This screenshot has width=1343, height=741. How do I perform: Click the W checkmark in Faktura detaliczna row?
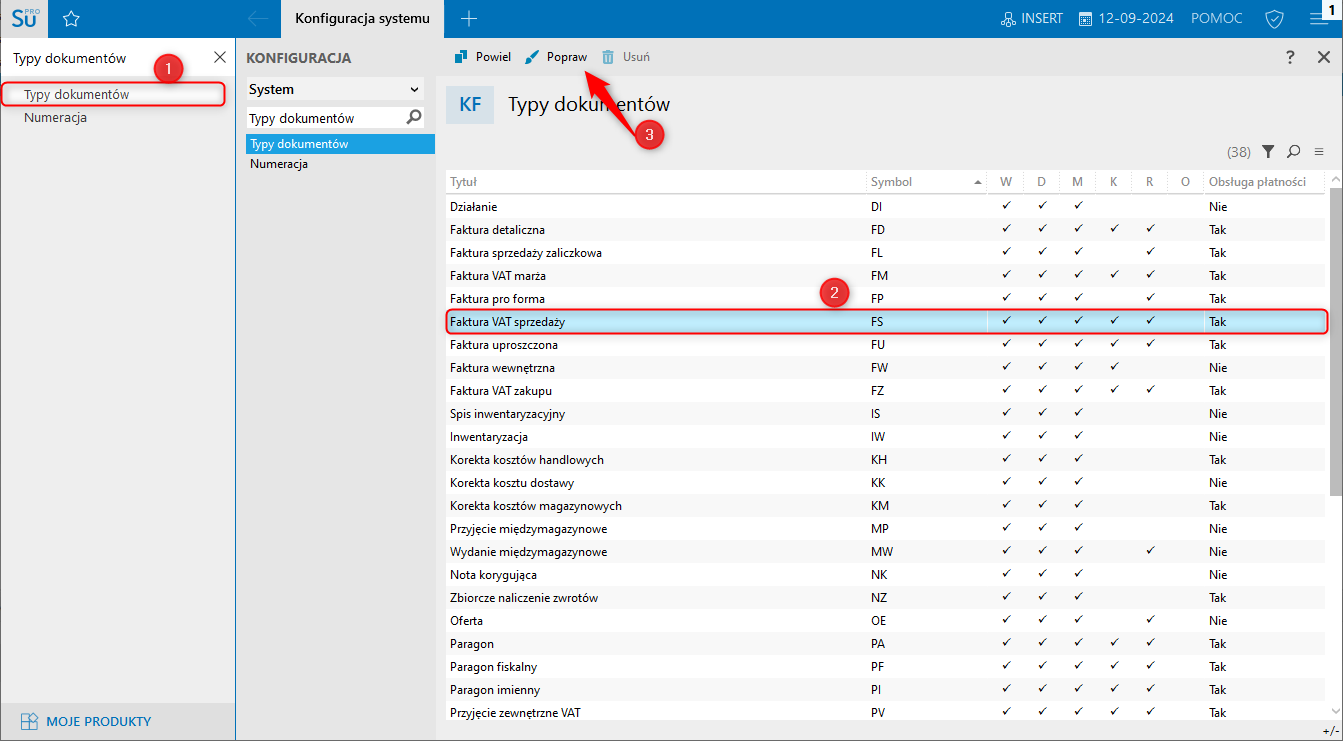(x=1006, y=229)
